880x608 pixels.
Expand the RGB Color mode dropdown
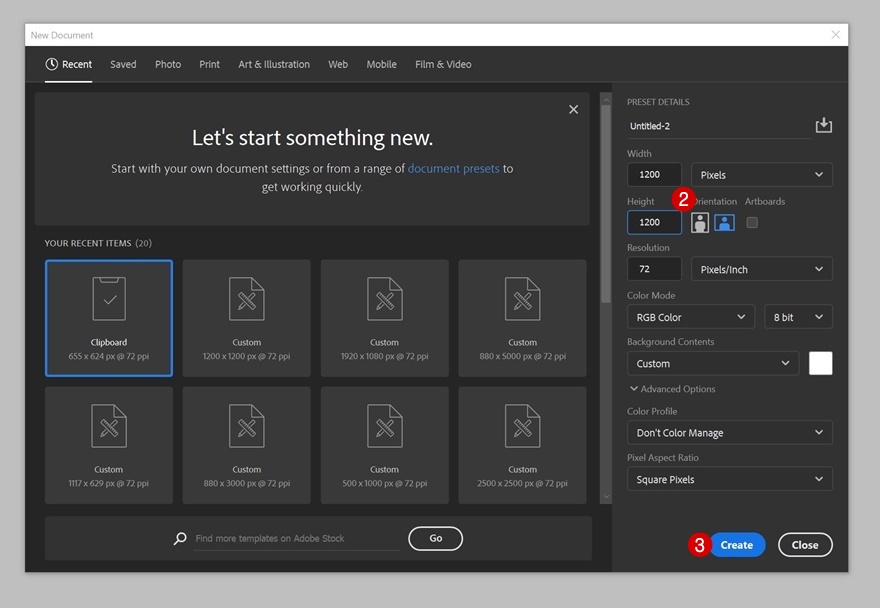691,317
